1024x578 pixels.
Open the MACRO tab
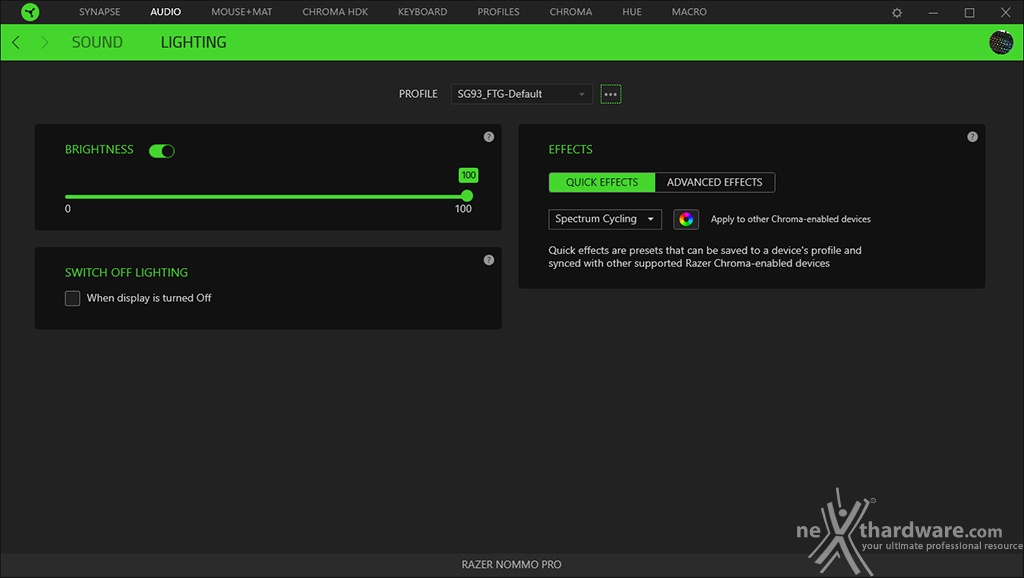click(689, 12)
